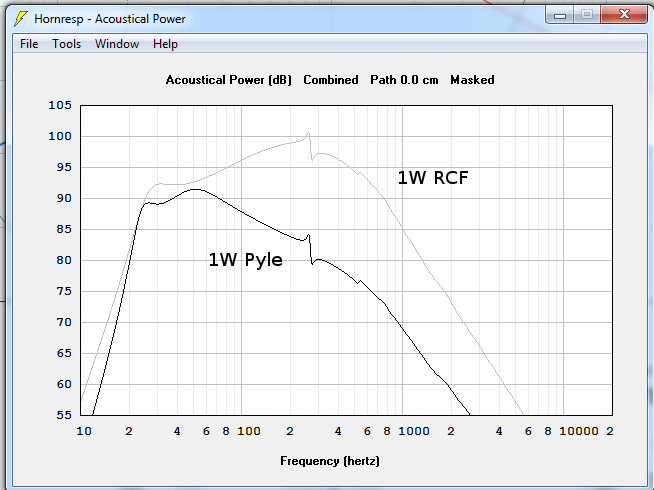This screenshot has height=490, width=654.
Task: Click the 65 dB y-axis value
Action: pyautogui.click(x=64, y=353)
